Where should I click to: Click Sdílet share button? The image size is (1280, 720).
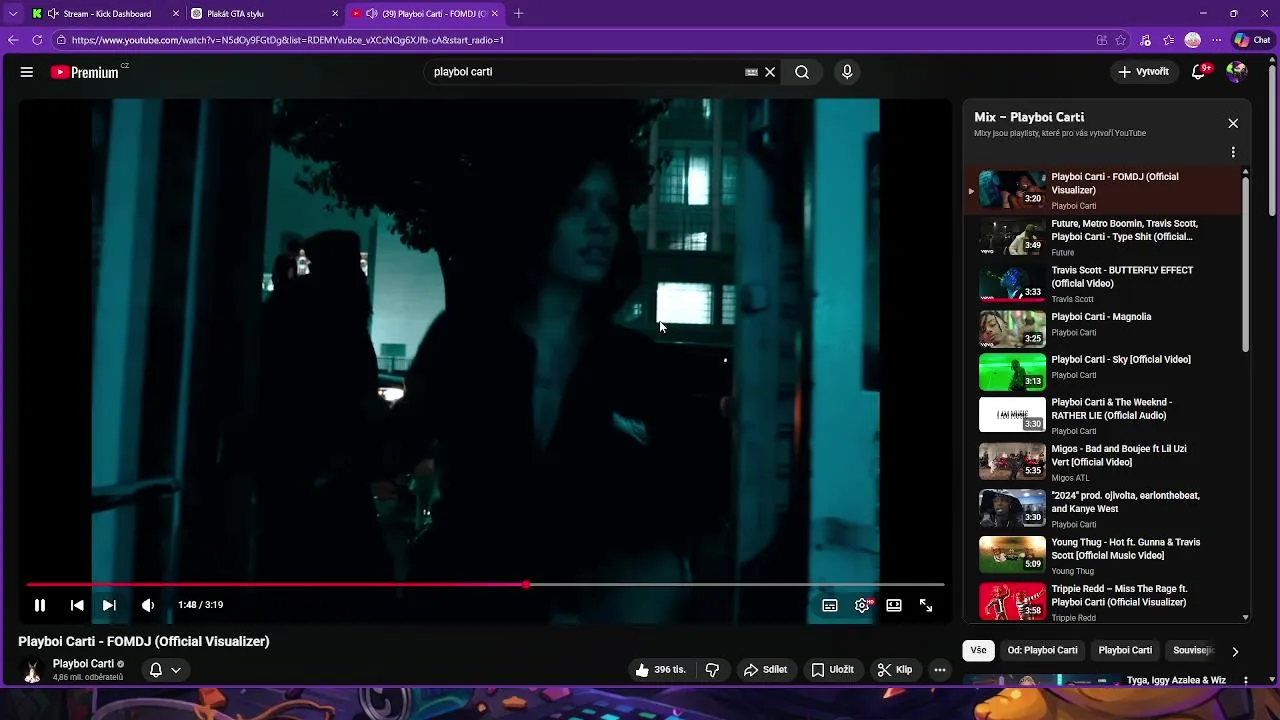[765, 670]
